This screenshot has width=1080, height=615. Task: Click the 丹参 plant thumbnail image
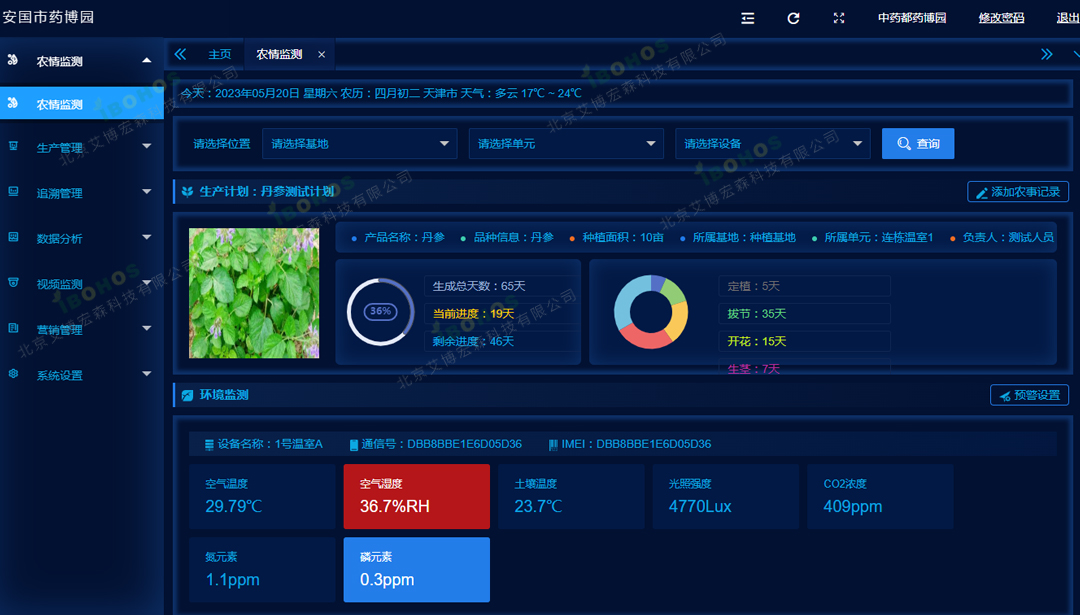[x=254, y=293]
